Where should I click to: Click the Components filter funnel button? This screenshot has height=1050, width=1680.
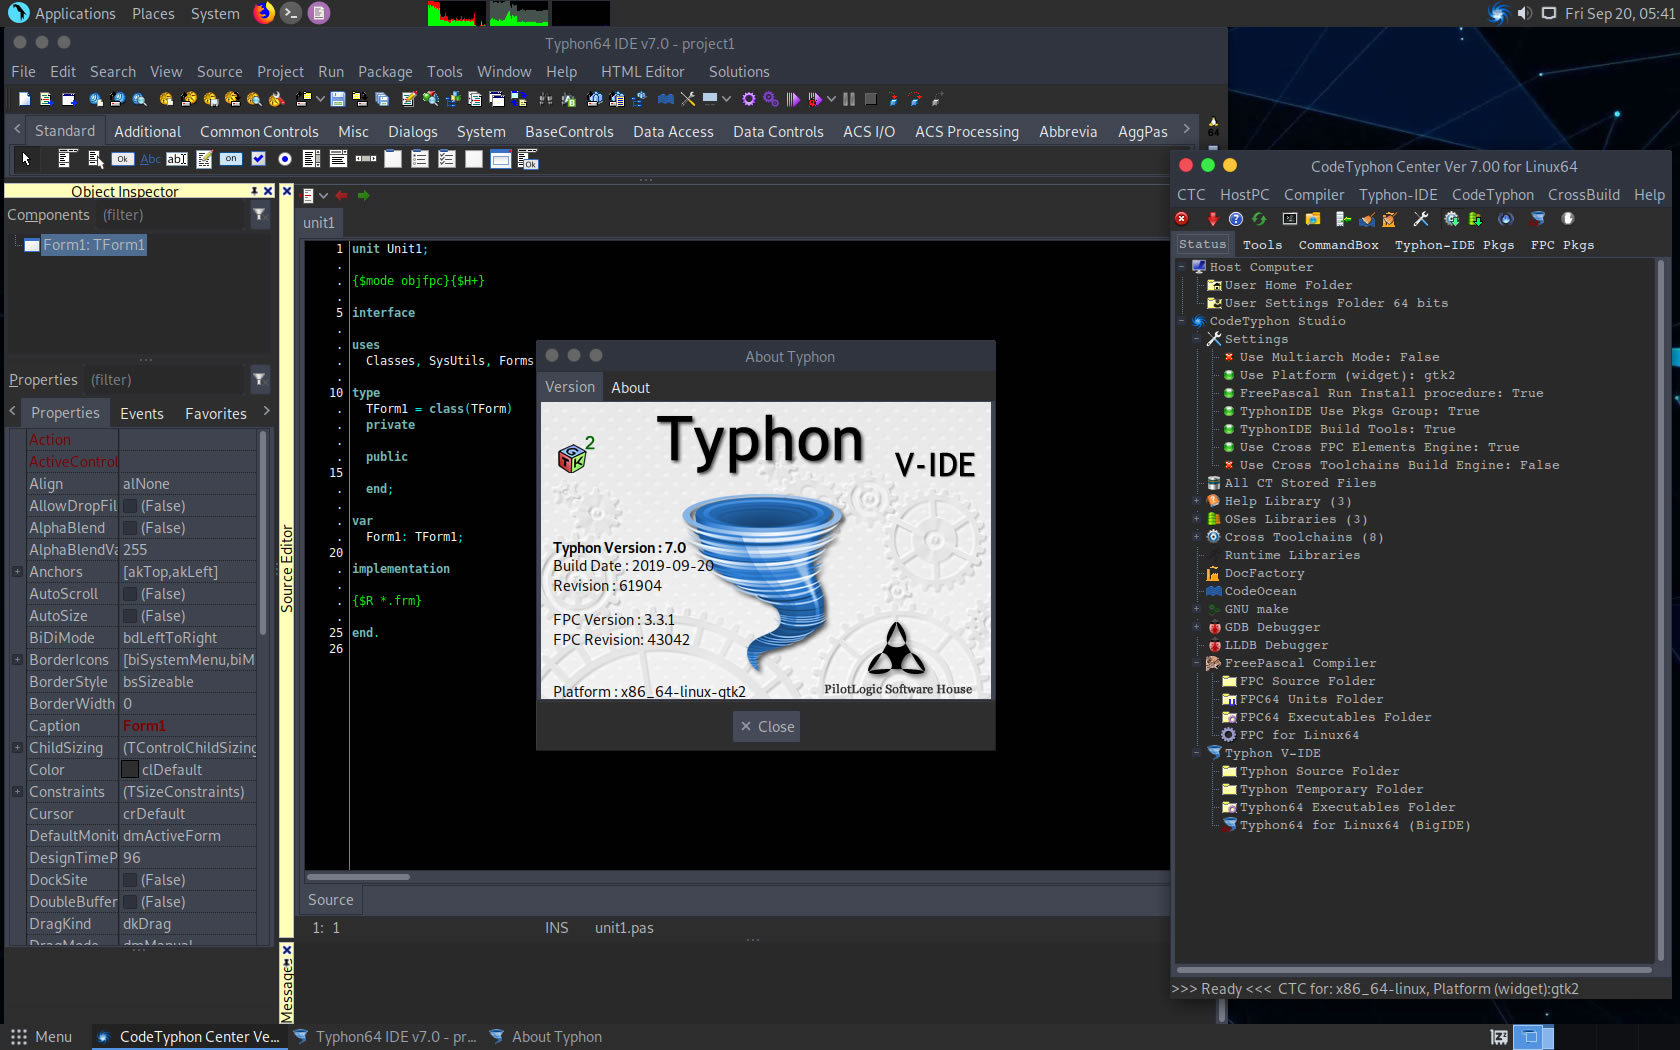coord(259,215)
